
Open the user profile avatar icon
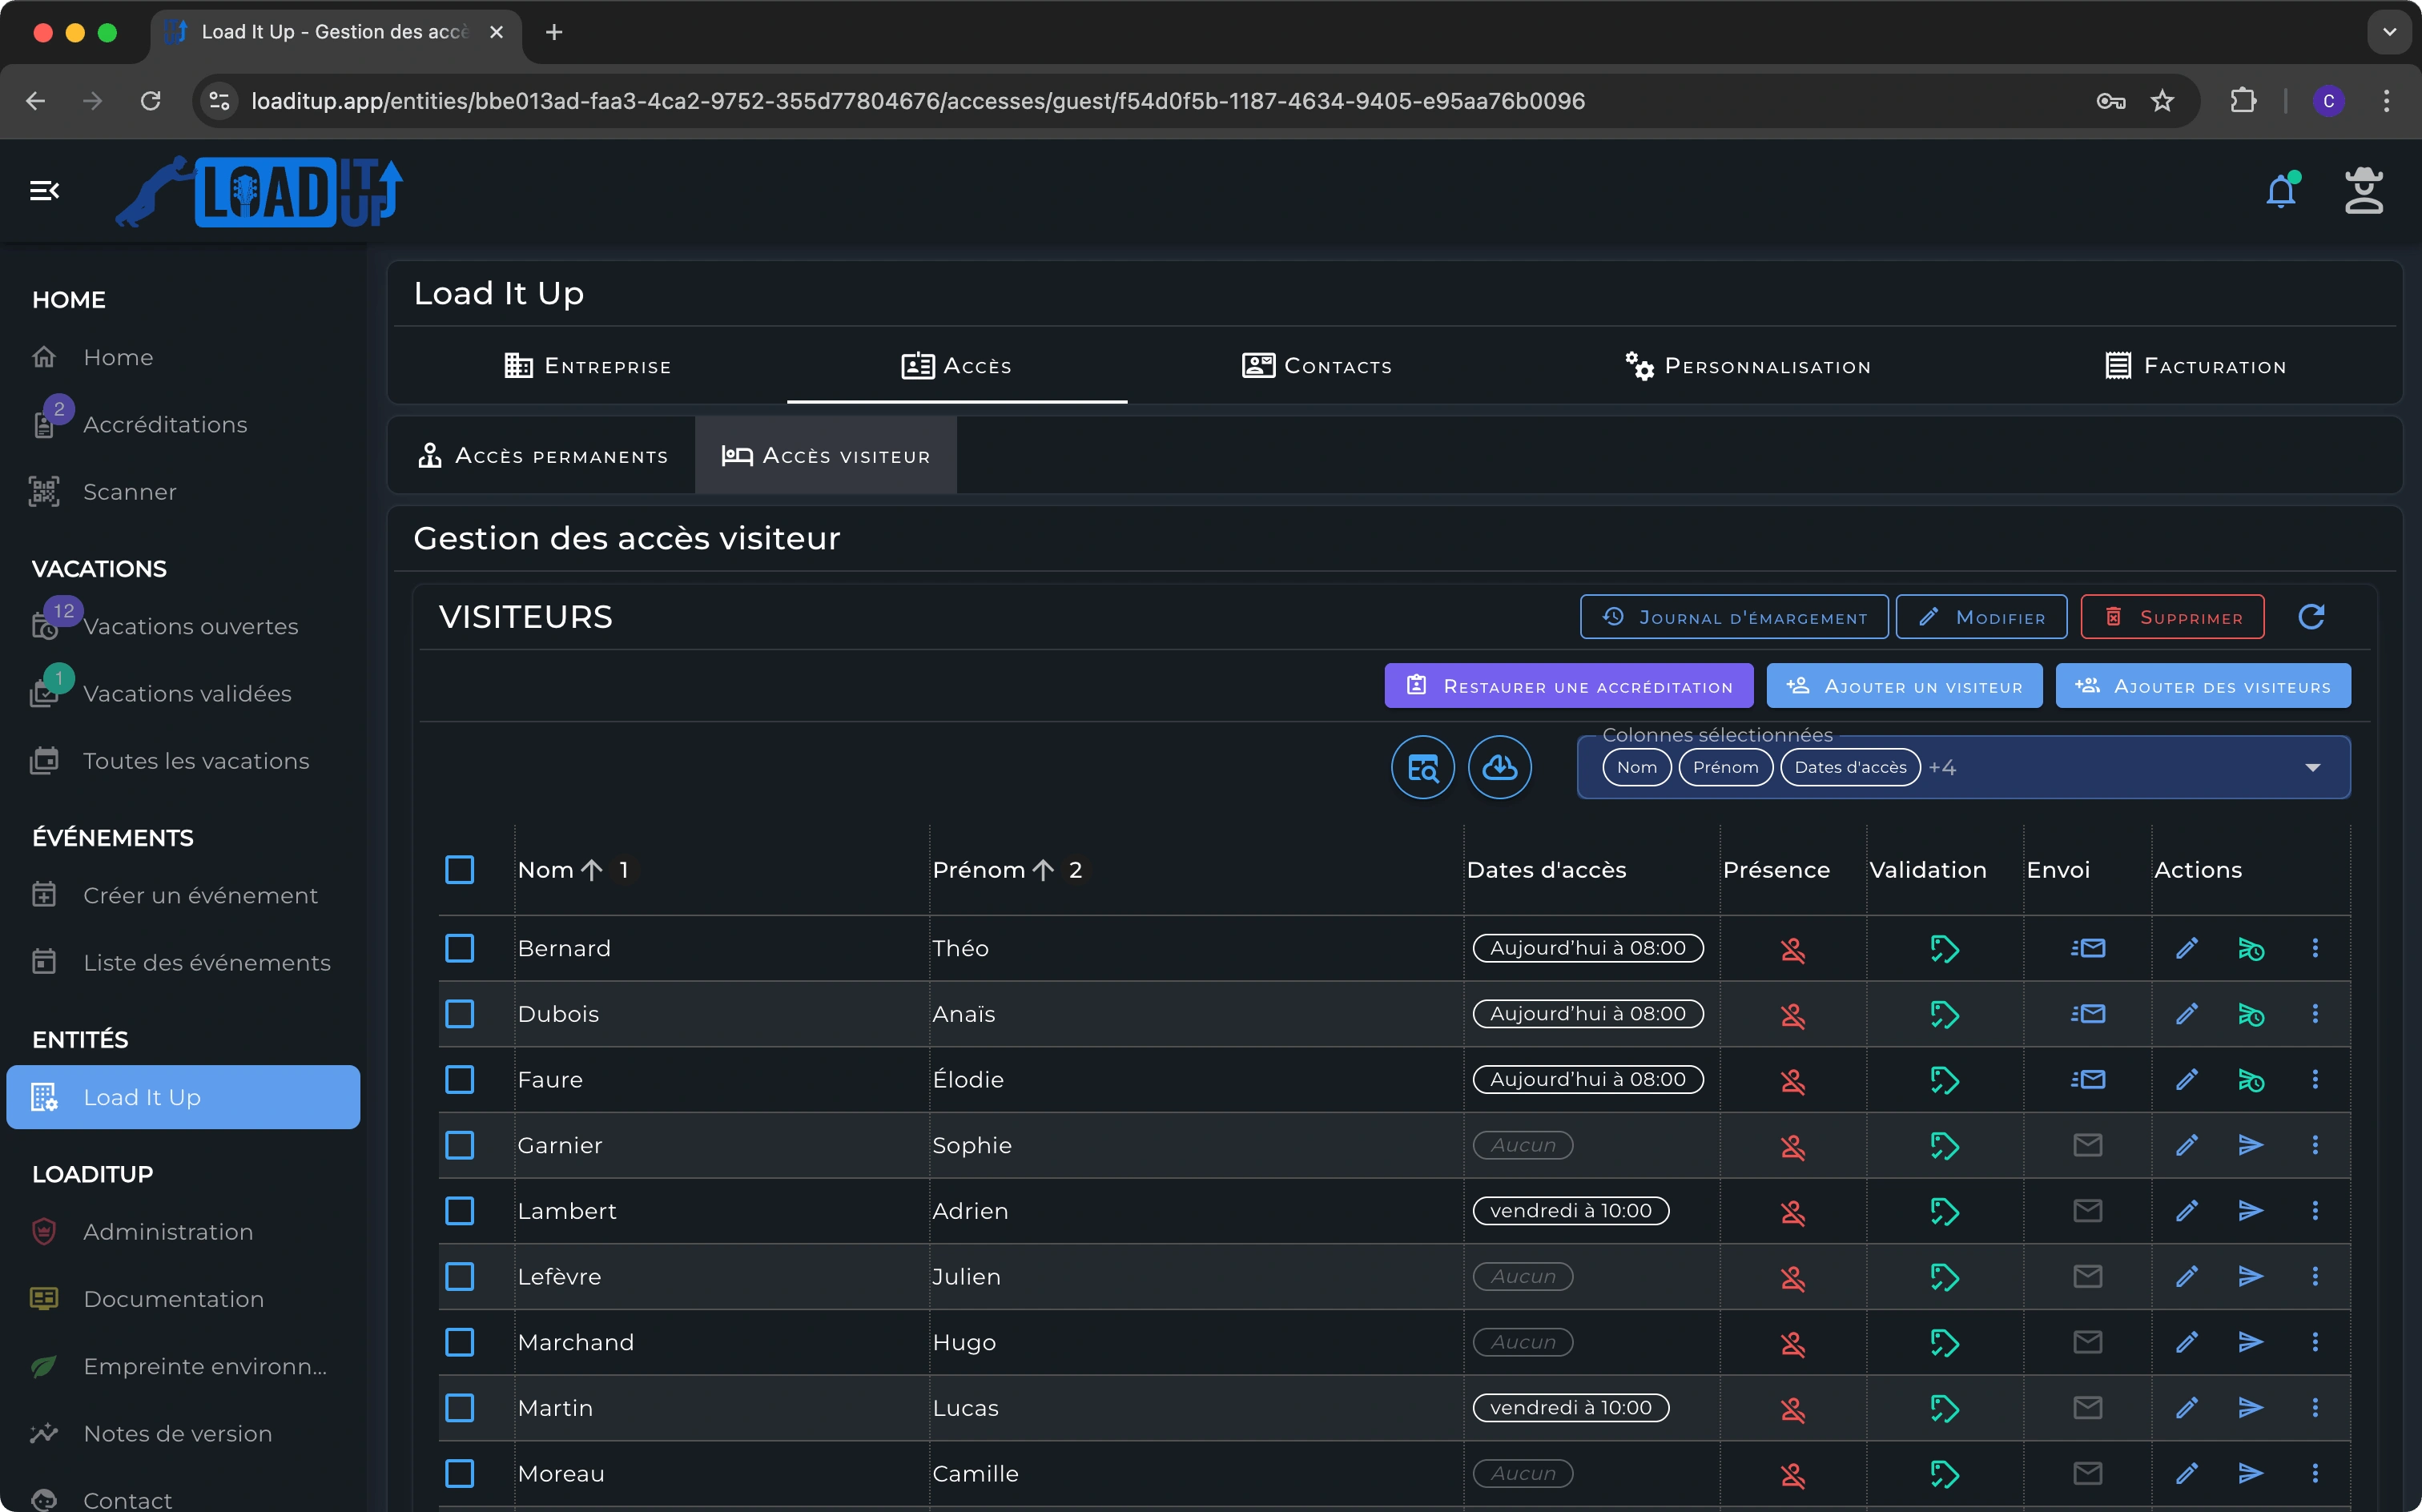click(x=2363, y=190)
